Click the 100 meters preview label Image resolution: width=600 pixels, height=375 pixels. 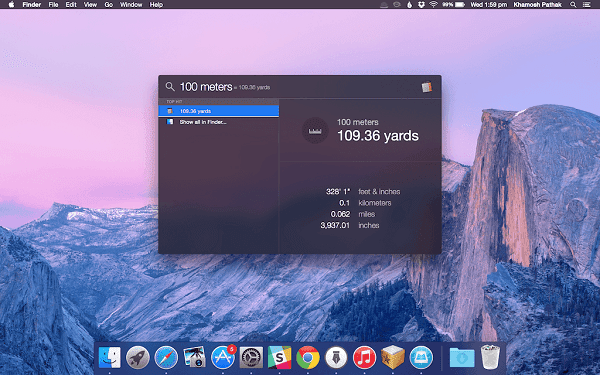click(357, 122)
